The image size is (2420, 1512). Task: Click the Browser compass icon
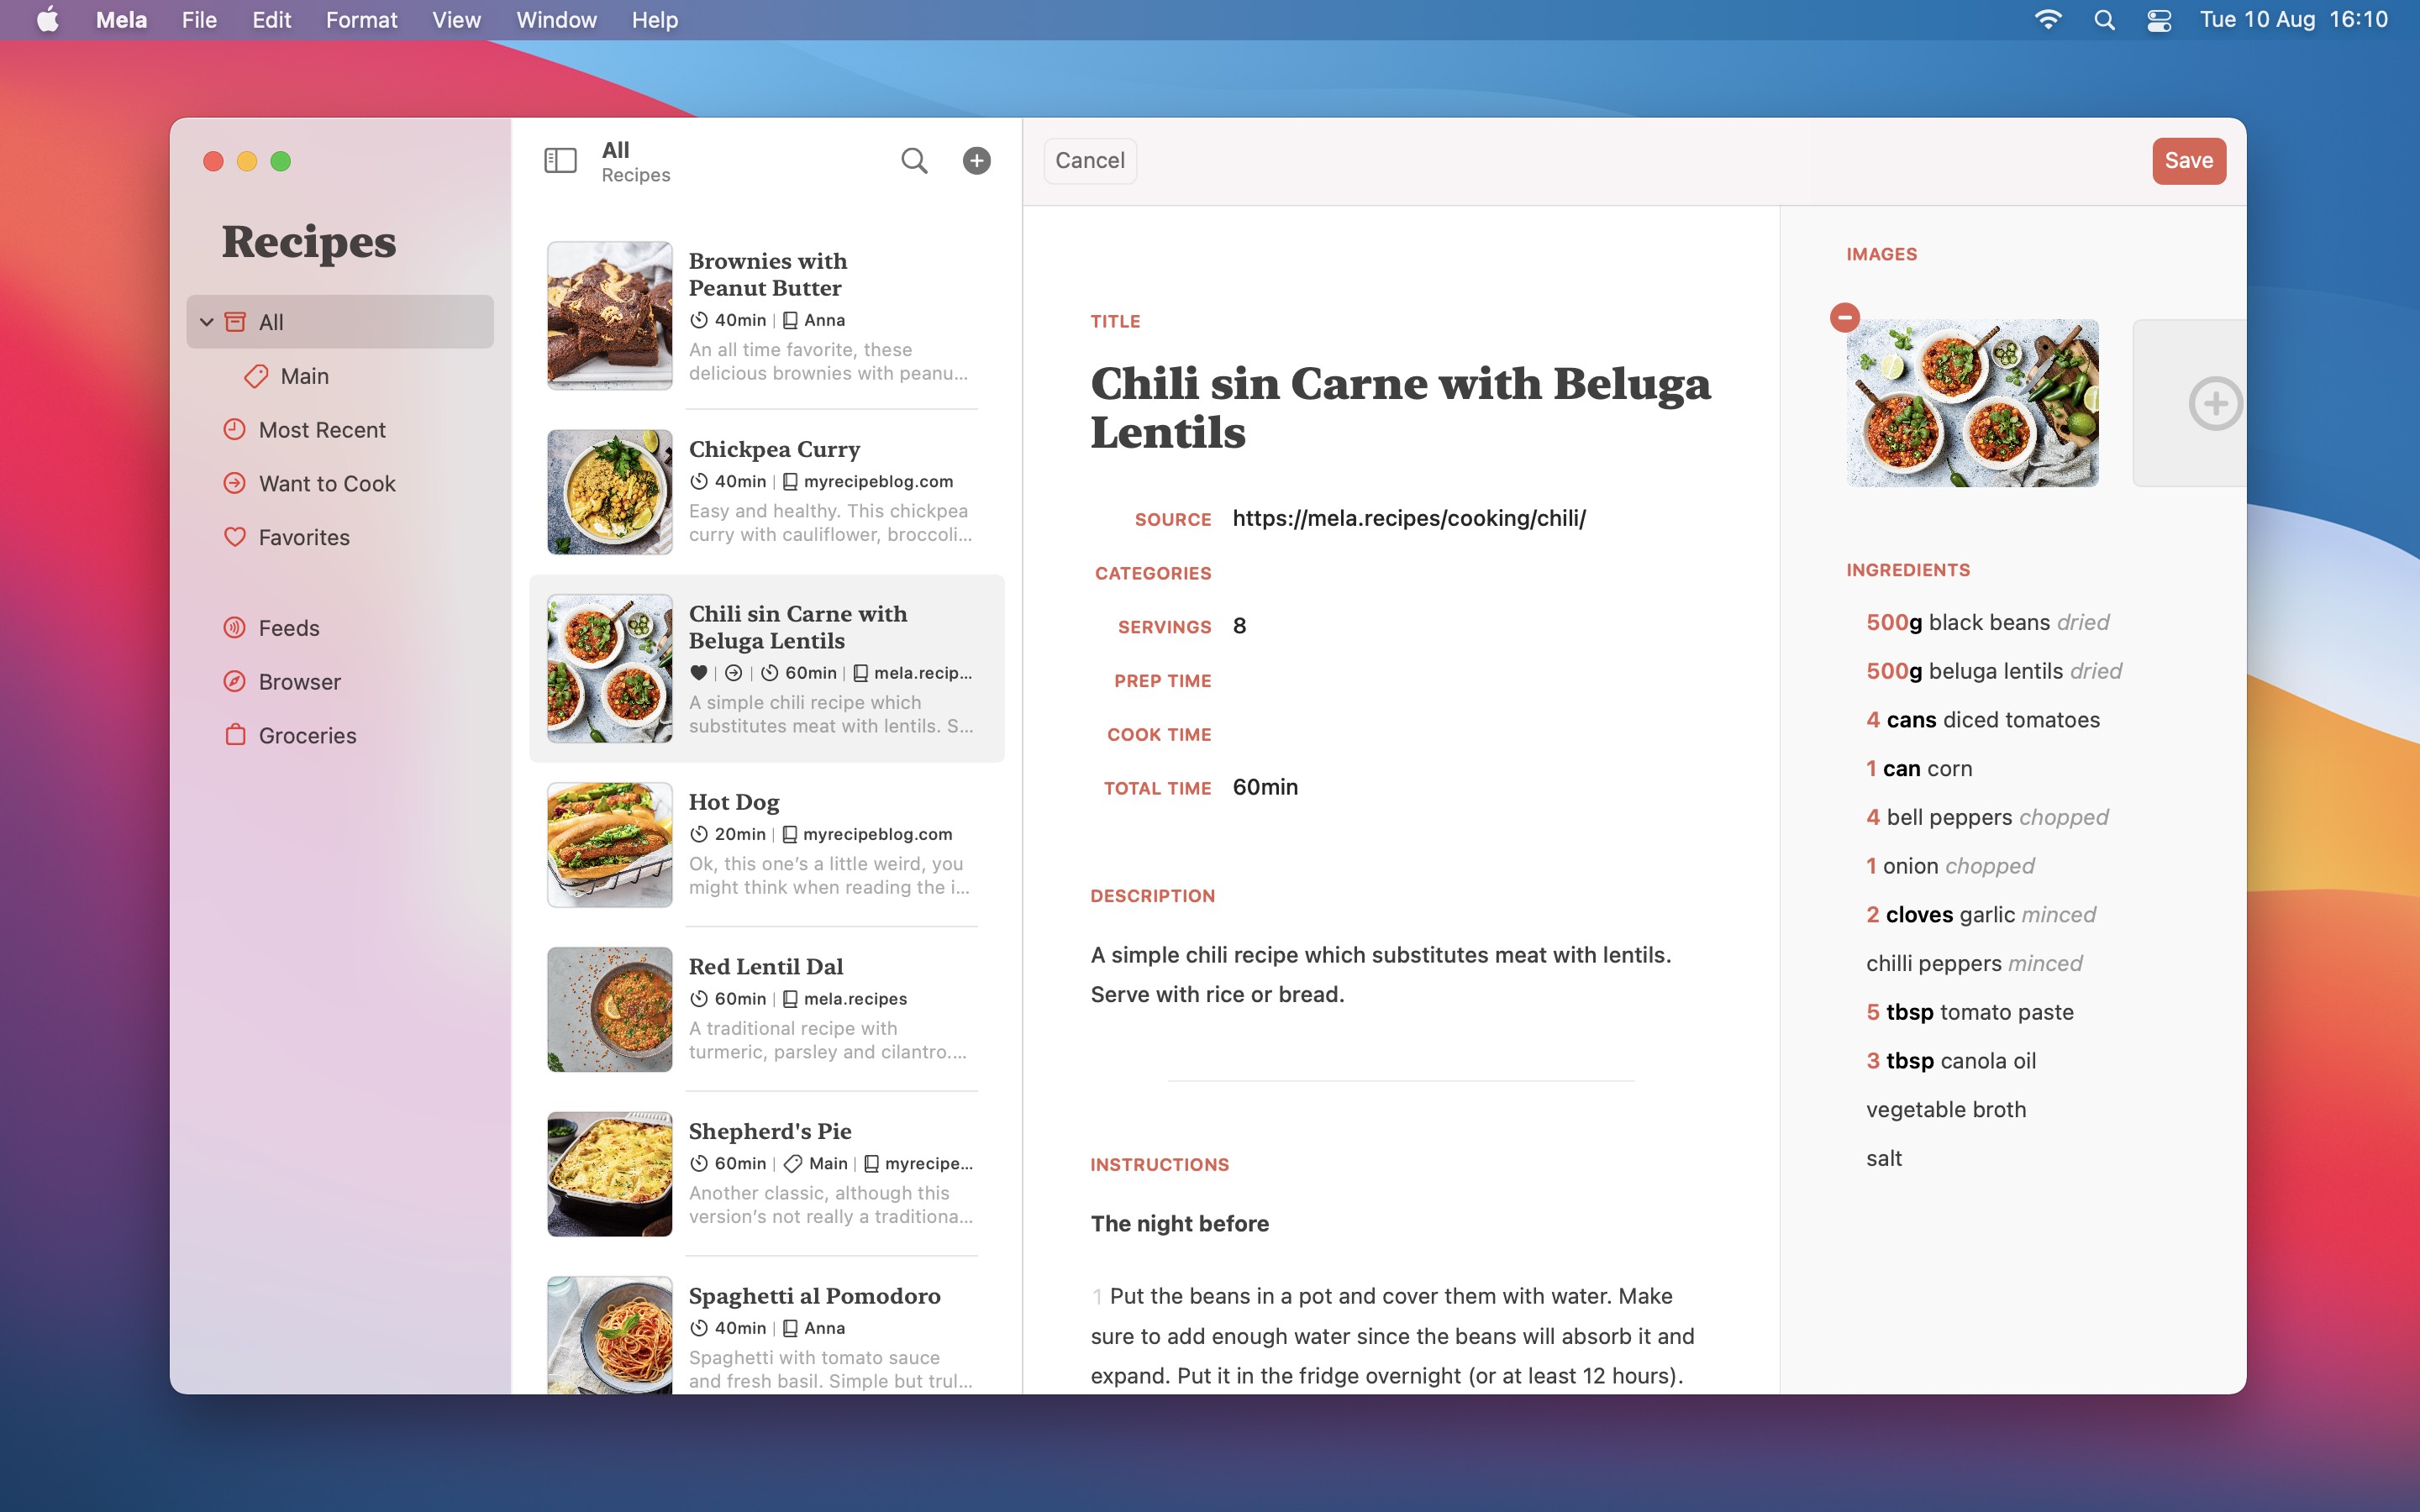pyautogui.click(x=234, y=681)
